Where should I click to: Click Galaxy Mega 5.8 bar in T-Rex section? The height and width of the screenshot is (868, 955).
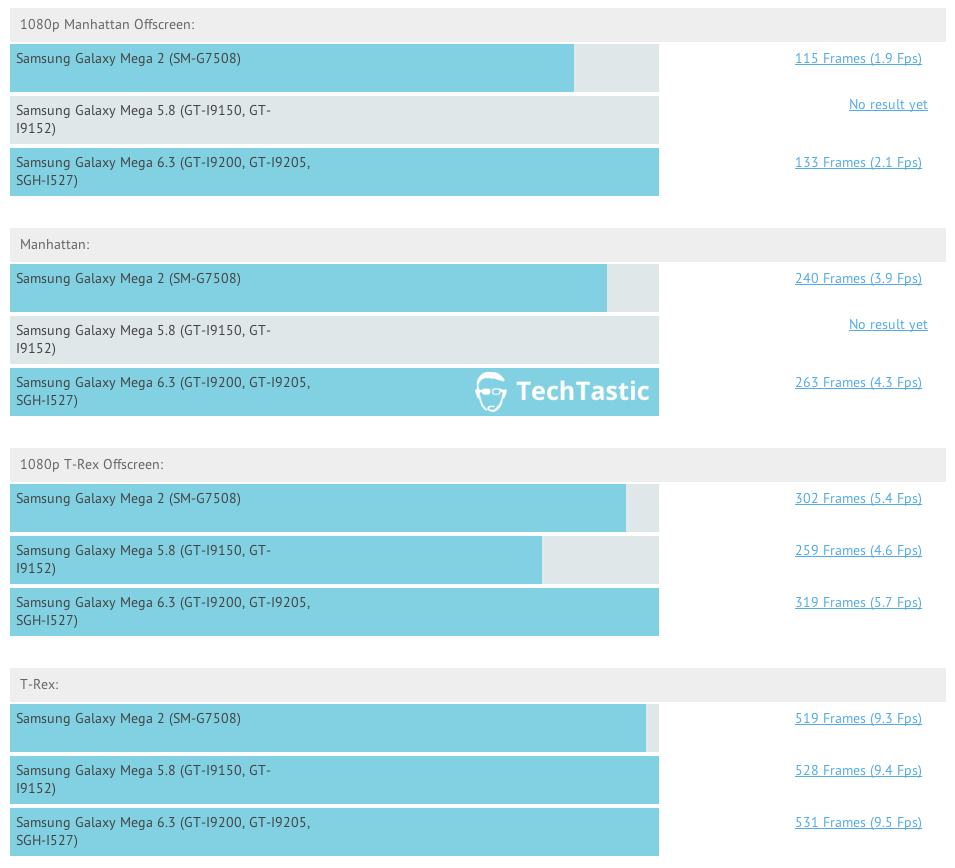(334, 780)
